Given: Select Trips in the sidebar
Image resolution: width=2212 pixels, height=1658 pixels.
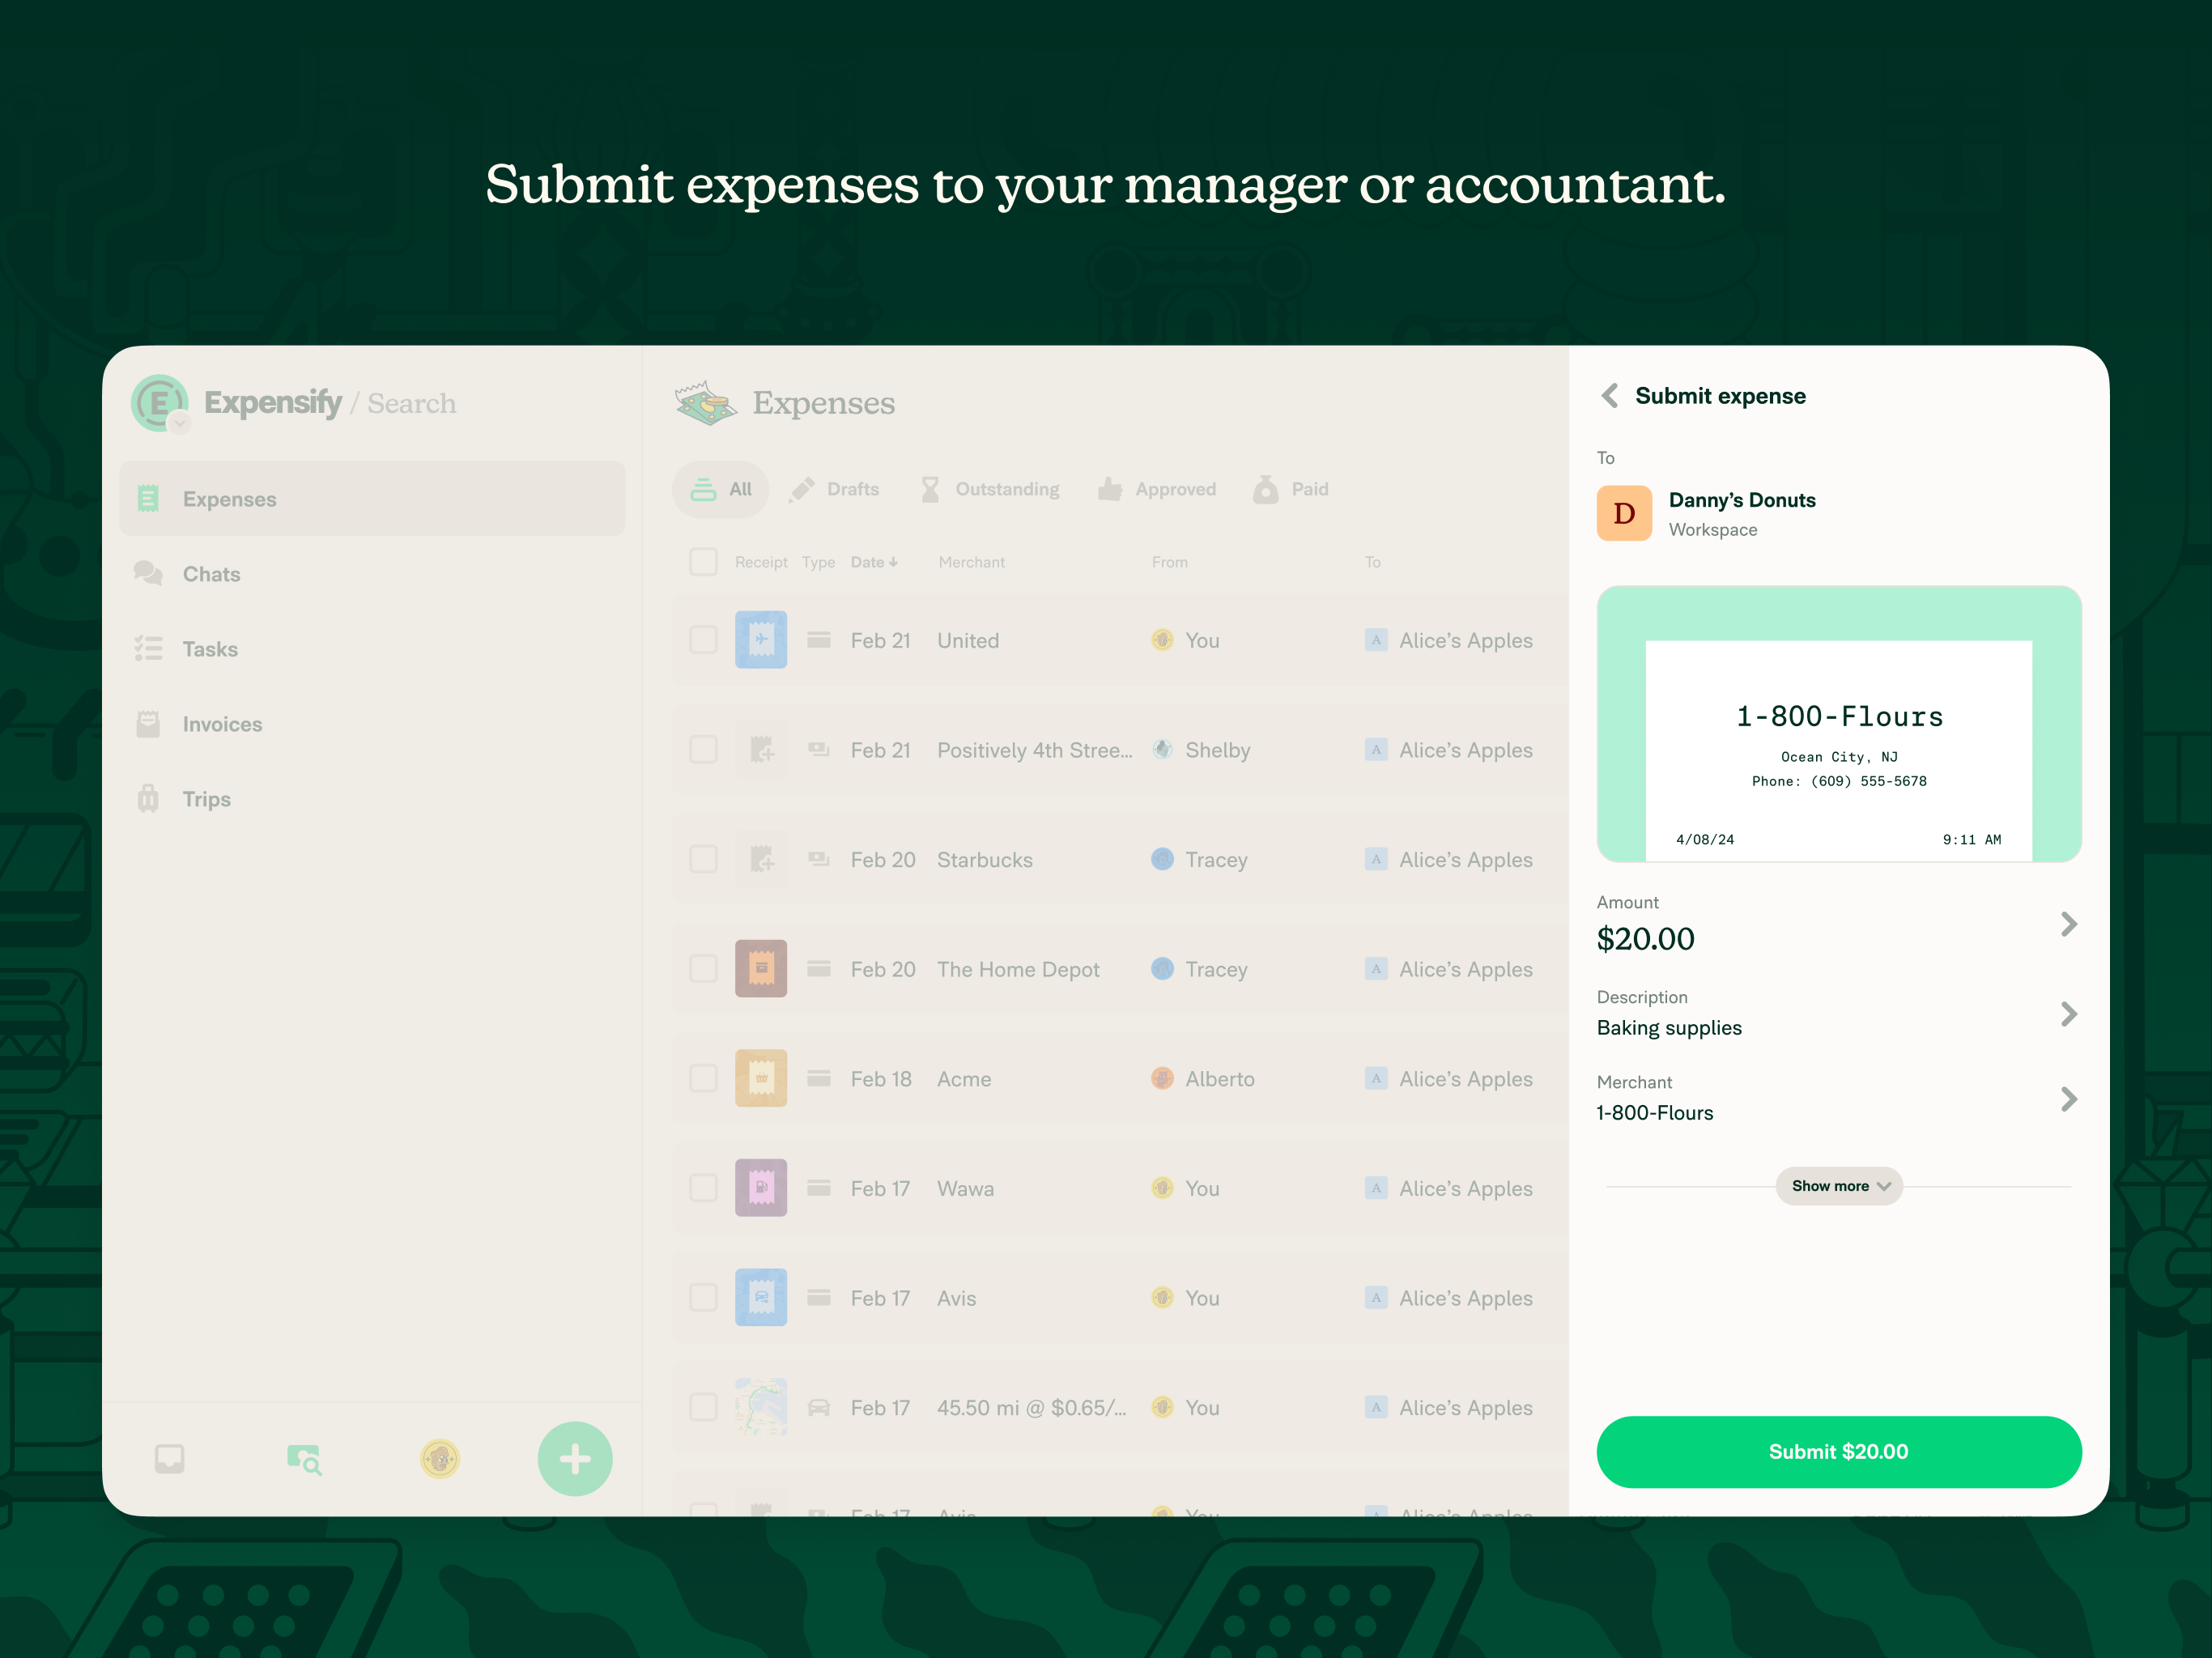Looking at the screenshot, I should click(x=204, y=797).
